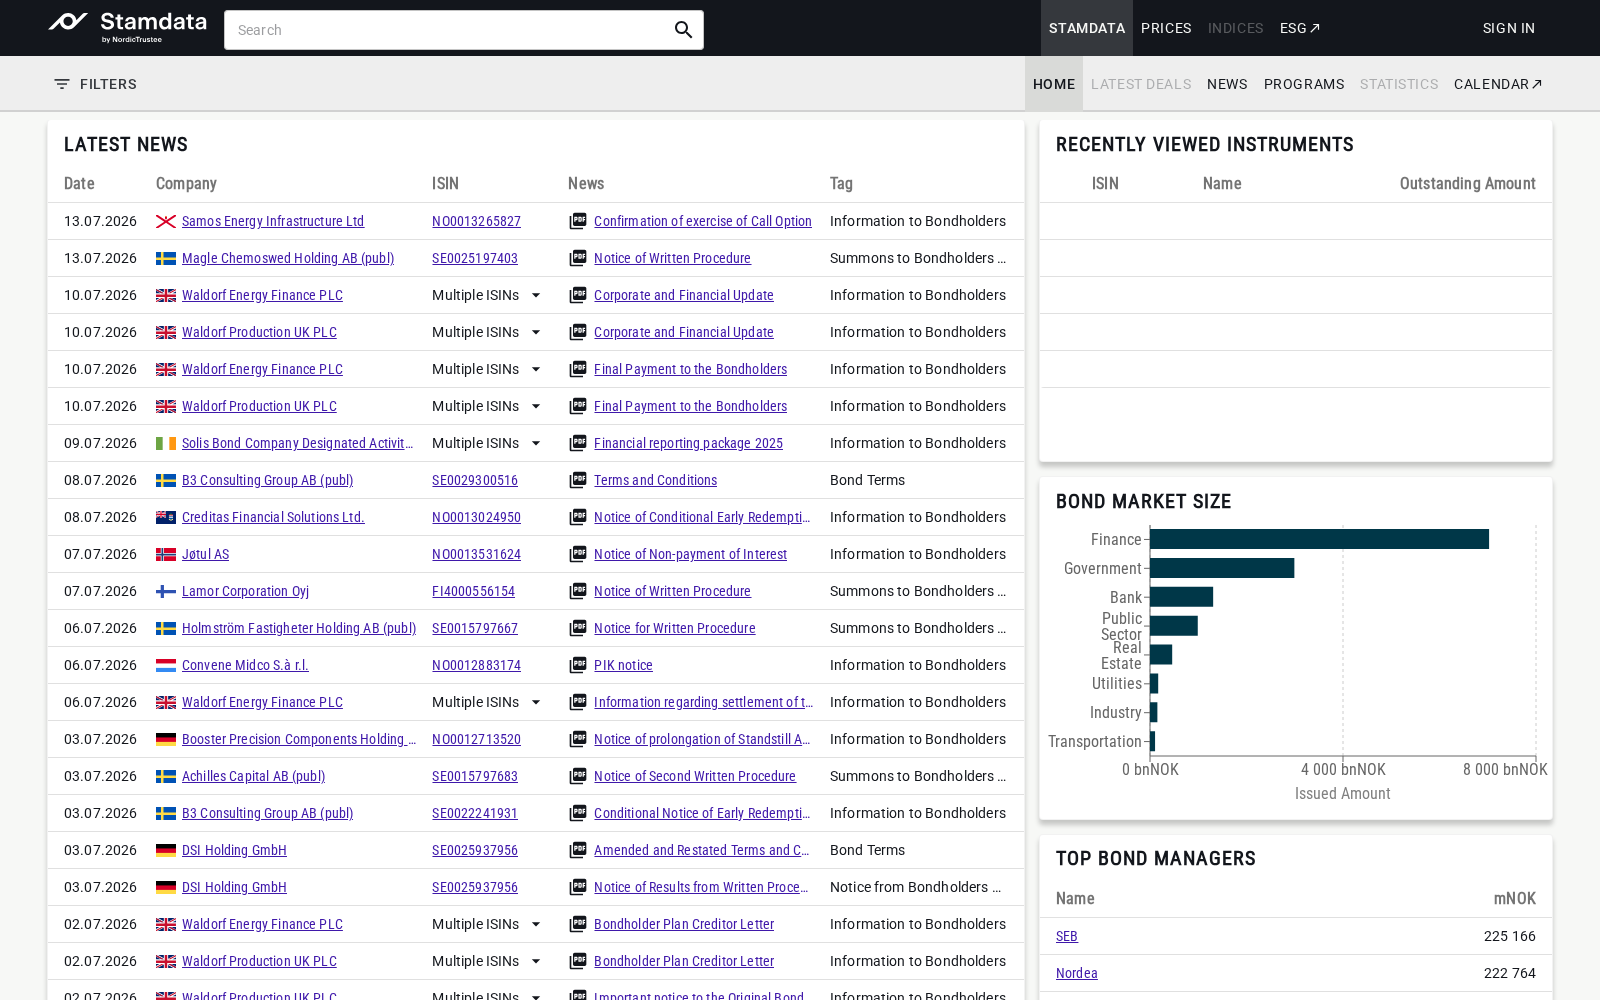Click the Government bar in Bond Market Size chart
Screen dimensions: 1600x1000
pos(1222,568)
